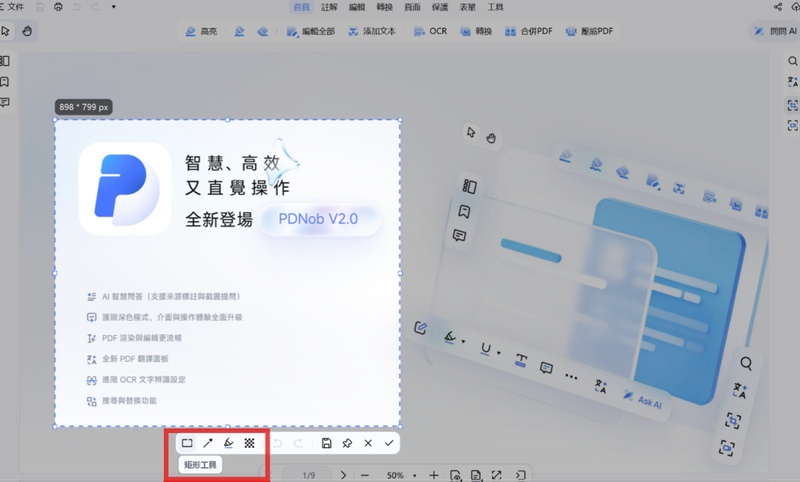Zoom out with the minus button
This screenshot has width=800, height=482.
364,475
